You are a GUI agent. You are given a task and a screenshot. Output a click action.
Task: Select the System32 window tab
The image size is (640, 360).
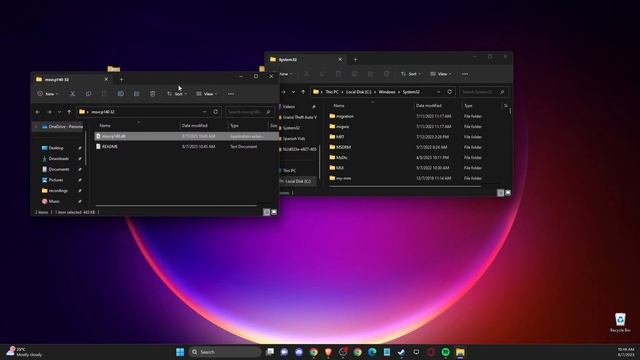click(306, 60)
